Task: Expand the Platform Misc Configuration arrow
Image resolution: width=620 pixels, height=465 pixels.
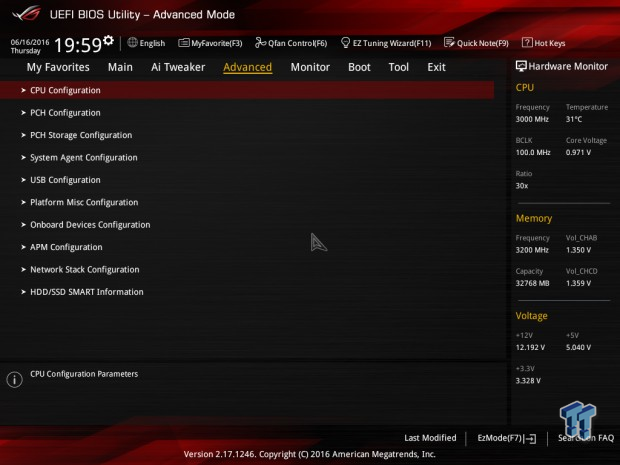Action: [23, 202]
